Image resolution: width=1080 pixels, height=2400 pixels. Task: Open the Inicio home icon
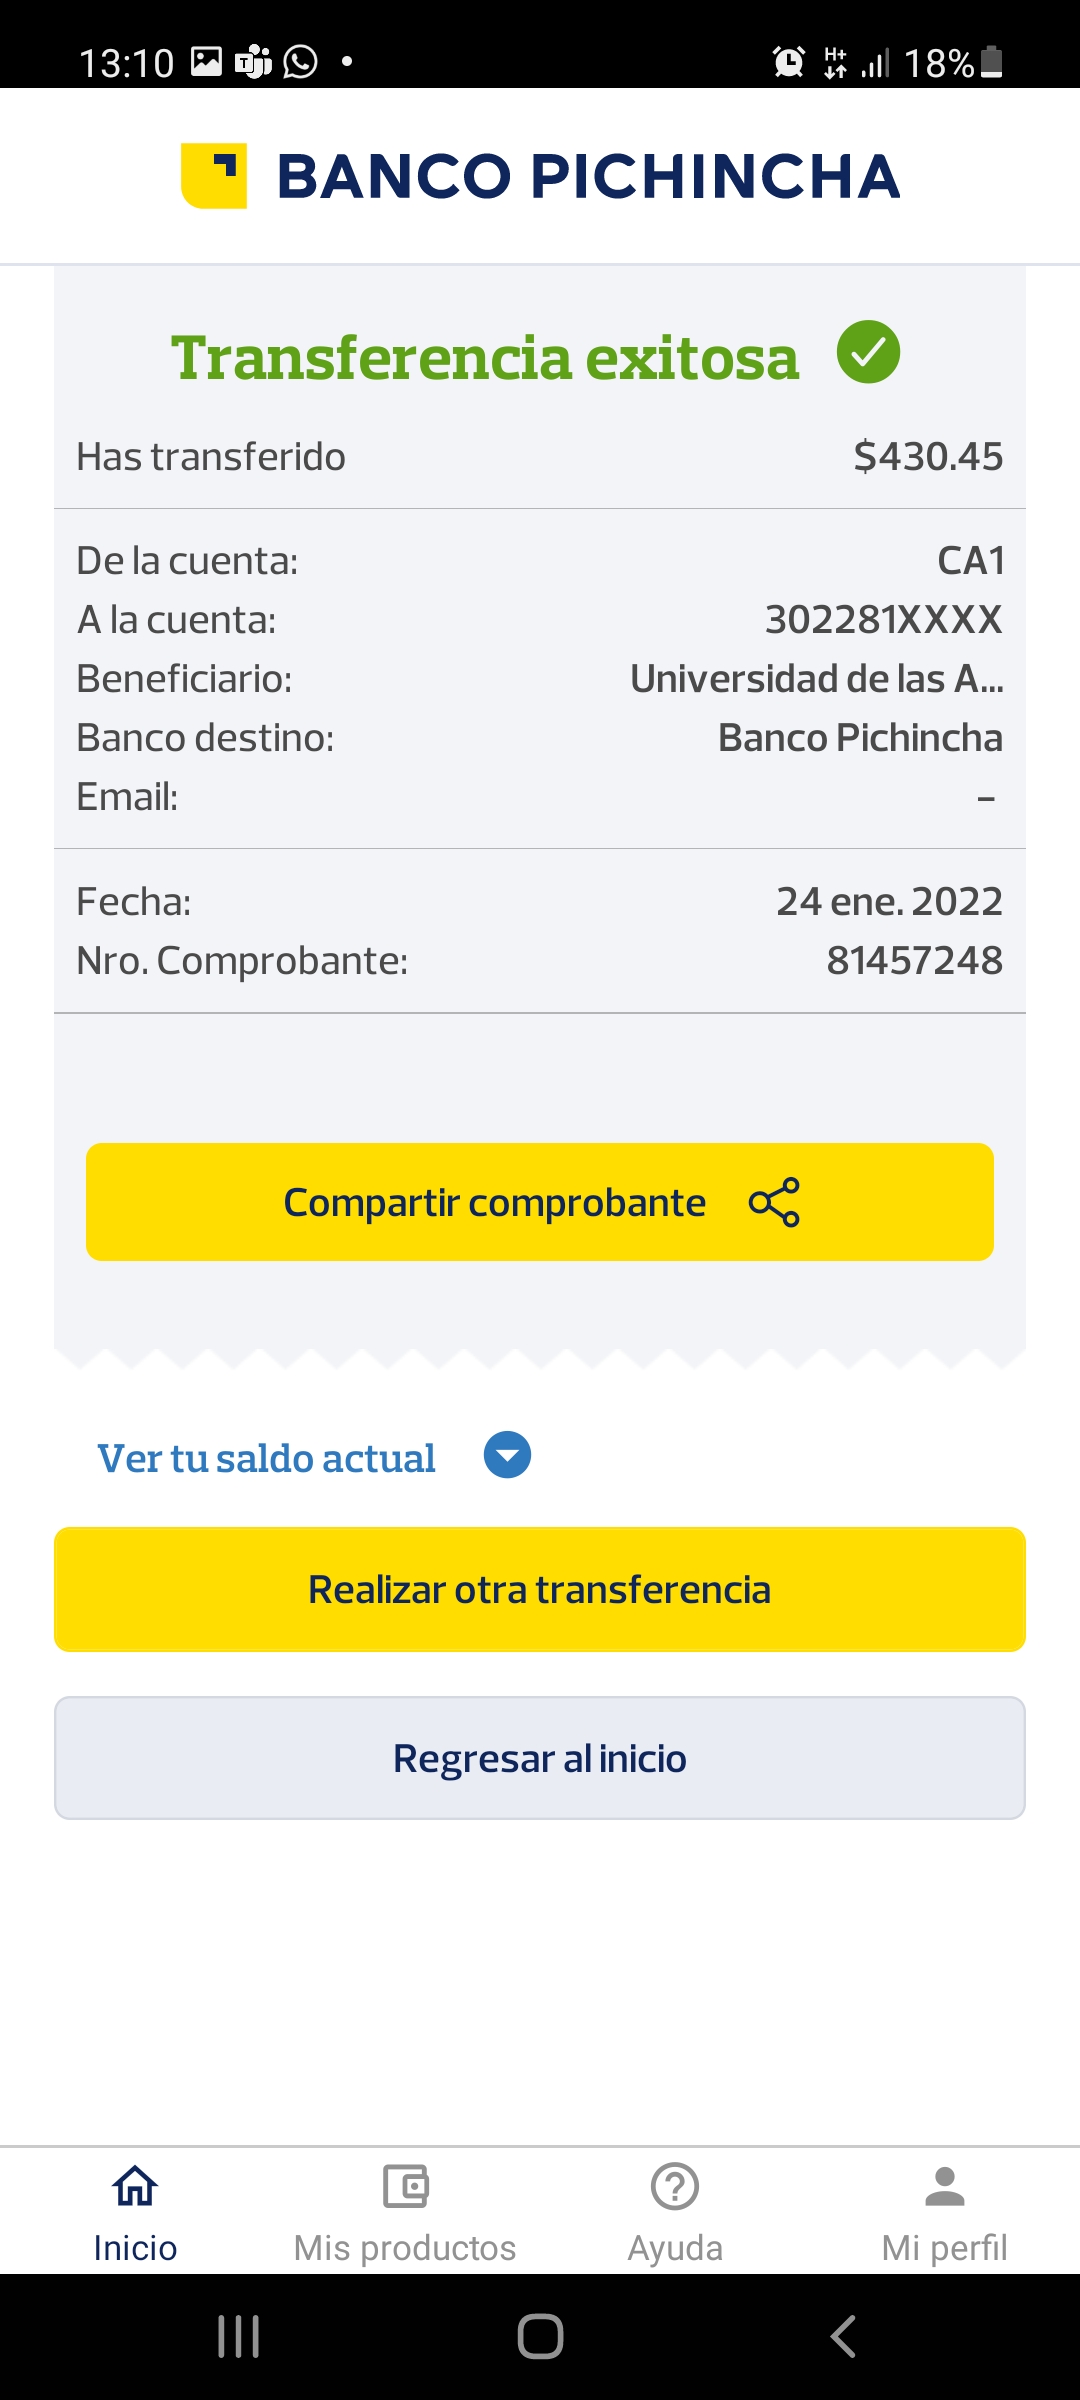(135, 2186)
